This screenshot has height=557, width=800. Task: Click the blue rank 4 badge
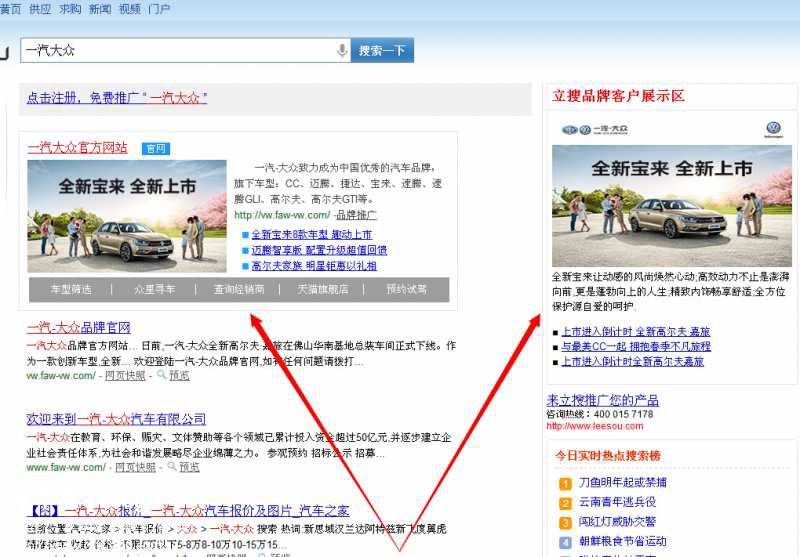point(565,543)
